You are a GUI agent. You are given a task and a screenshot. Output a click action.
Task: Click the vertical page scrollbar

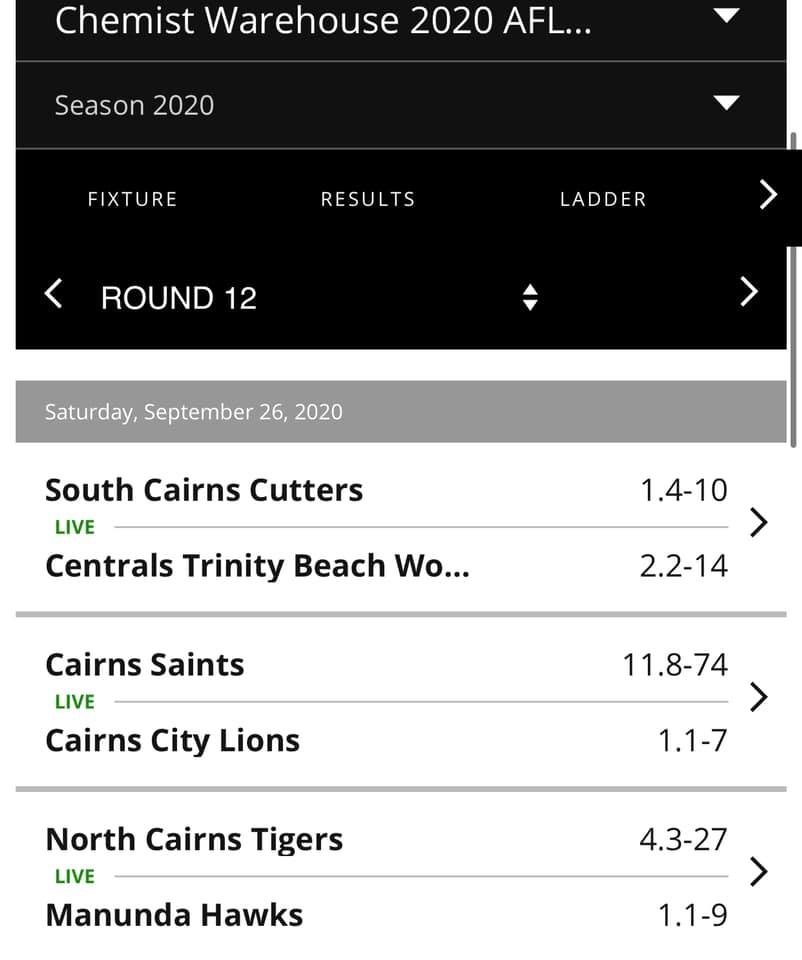tap(794, 290)
